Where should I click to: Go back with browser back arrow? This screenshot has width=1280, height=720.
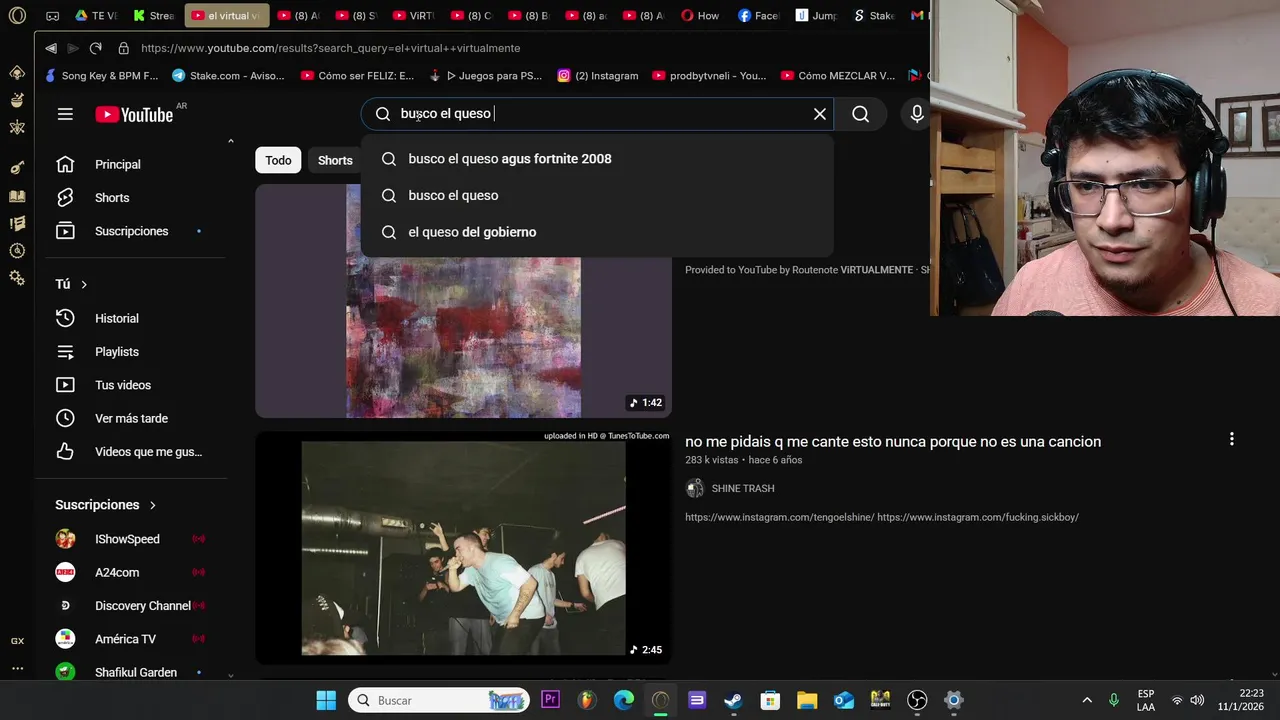(51, 48)
